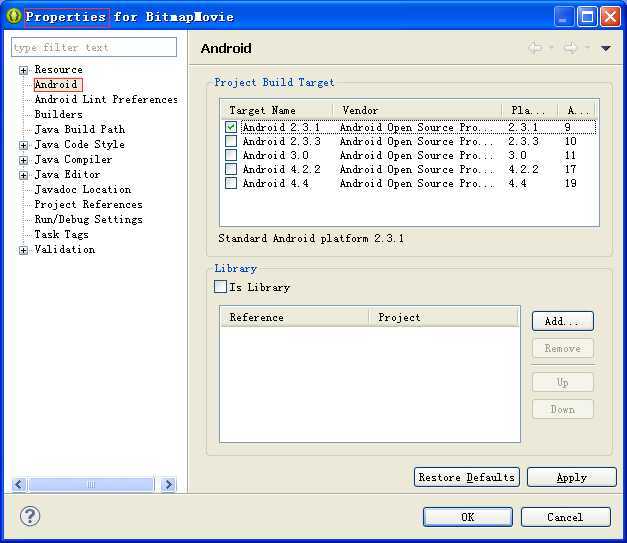
Task: Expand the Resource tree node
Action: click(23, 70)
